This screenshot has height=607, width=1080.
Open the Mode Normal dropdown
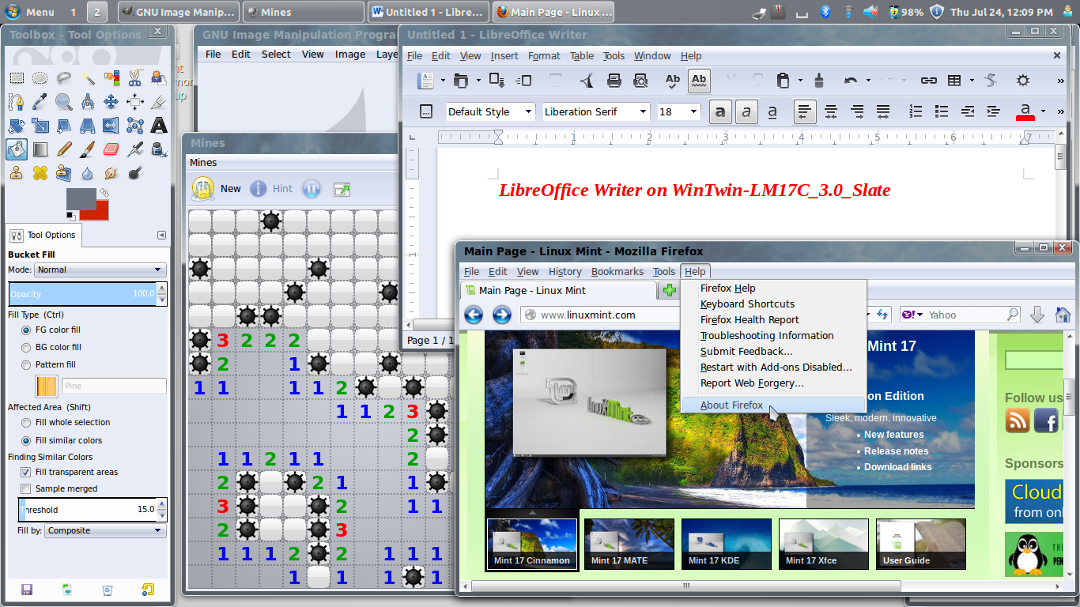coord(100,270)
